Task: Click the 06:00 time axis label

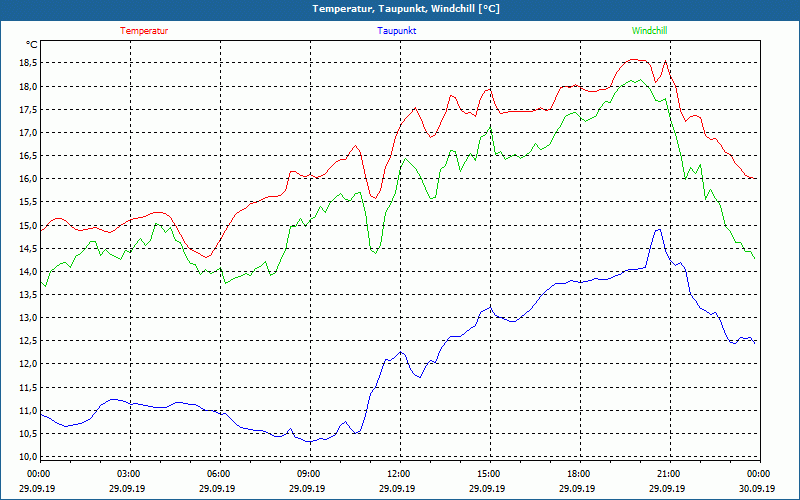Action: pos(218,474)
